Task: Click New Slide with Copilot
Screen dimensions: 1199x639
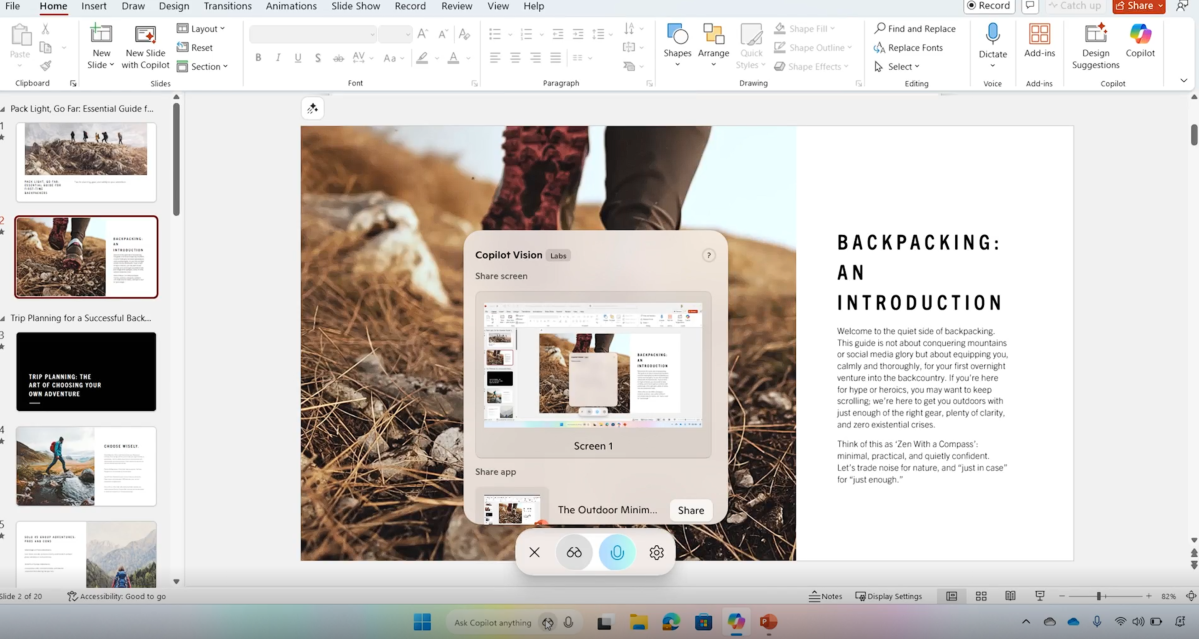Action: [146, 46]
